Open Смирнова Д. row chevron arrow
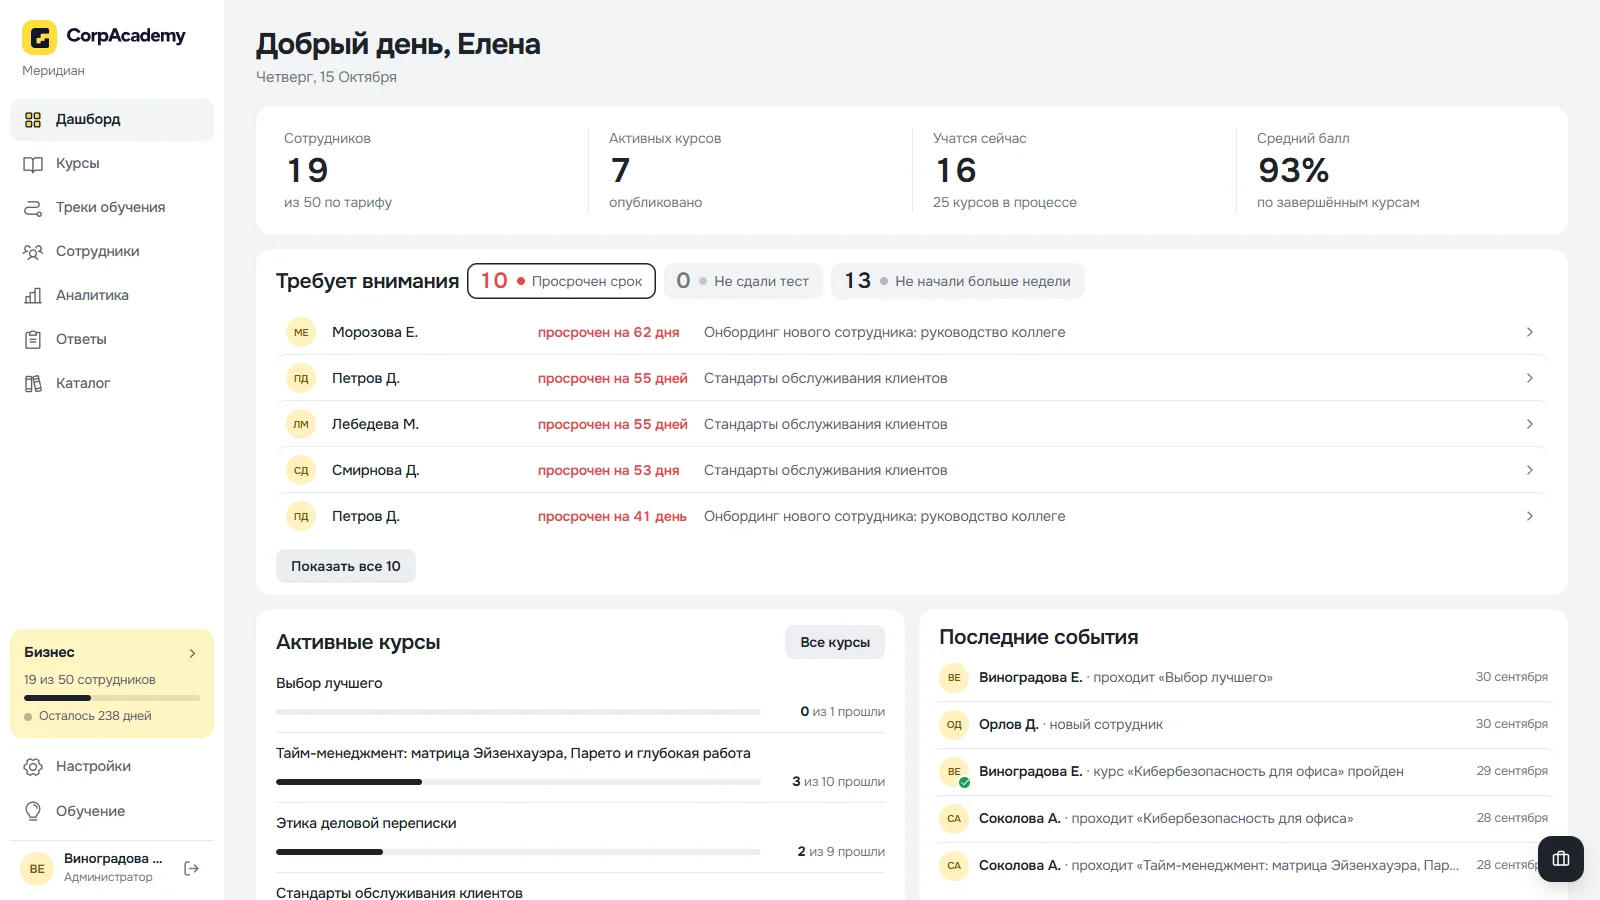This screenshot has width=1600, height=900. coord(1530,470)
